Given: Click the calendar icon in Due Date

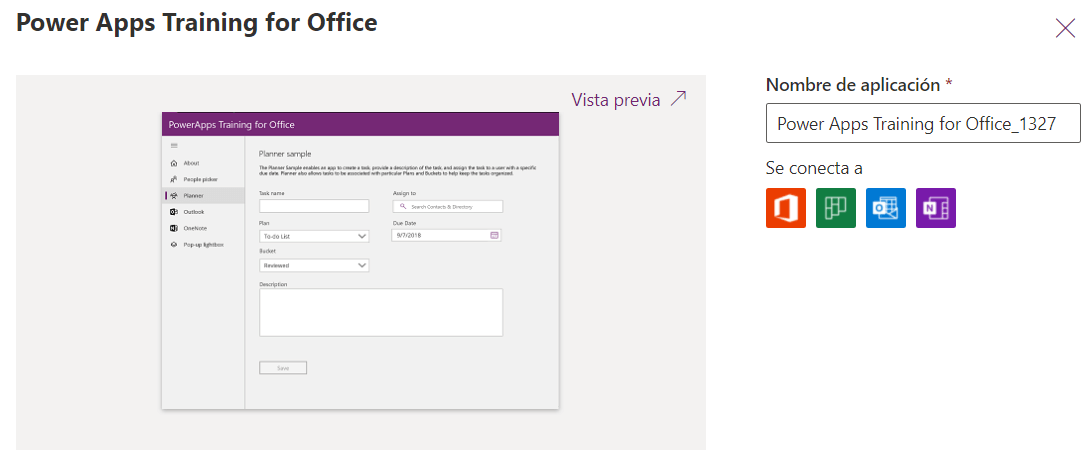Looking at the screenshot, I should (494, 235).
